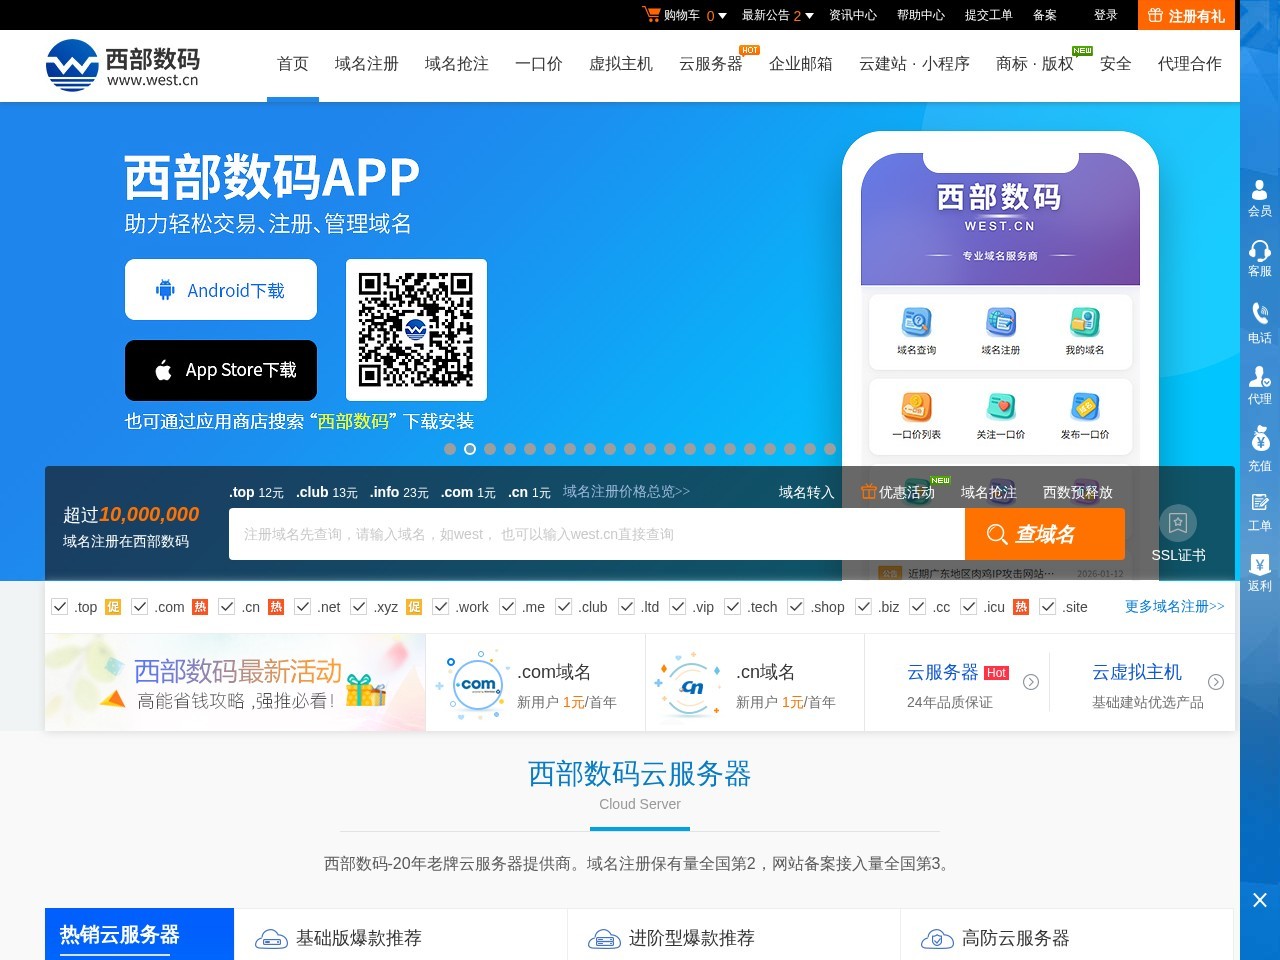1280x960 pixels.
Task: Open customer service headset icon
Action: (1259, 251)
